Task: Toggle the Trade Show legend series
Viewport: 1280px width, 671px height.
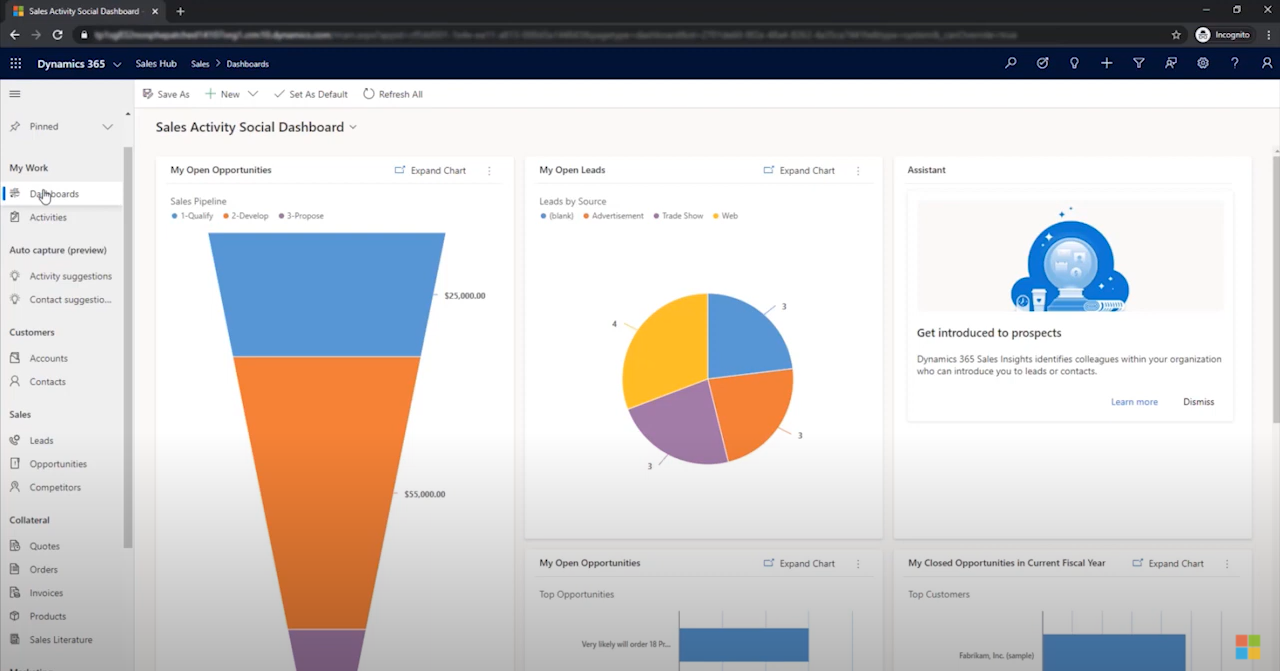Action: [681, 216]
